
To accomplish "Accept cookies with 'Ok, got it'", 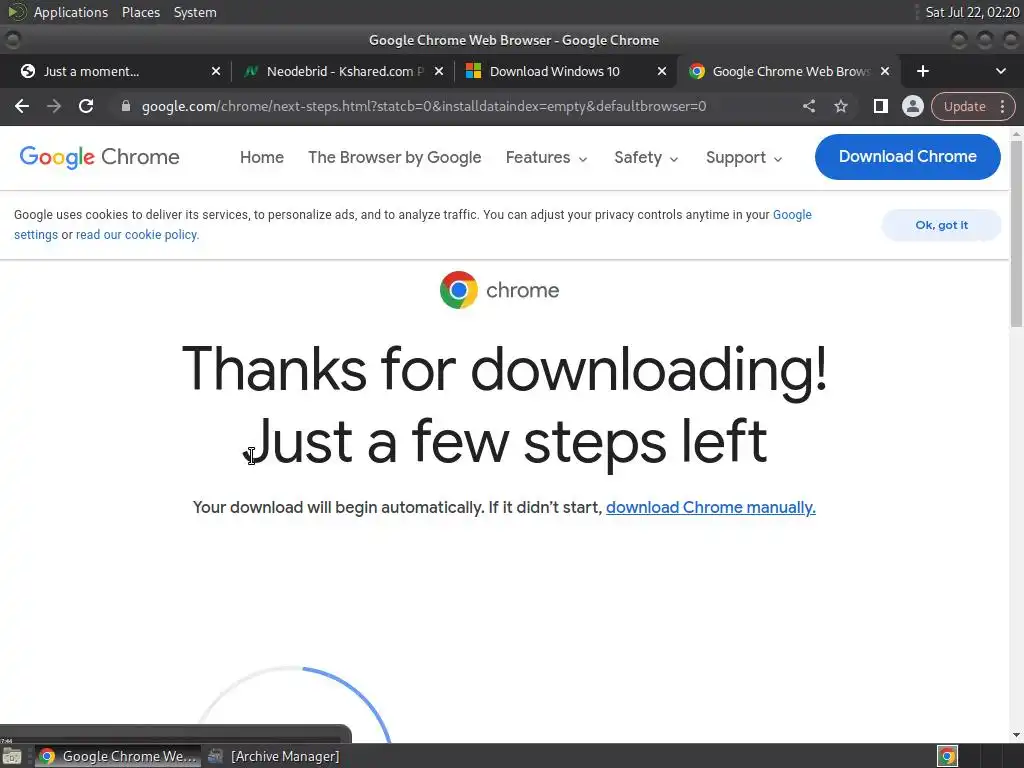I will [941, 225].
